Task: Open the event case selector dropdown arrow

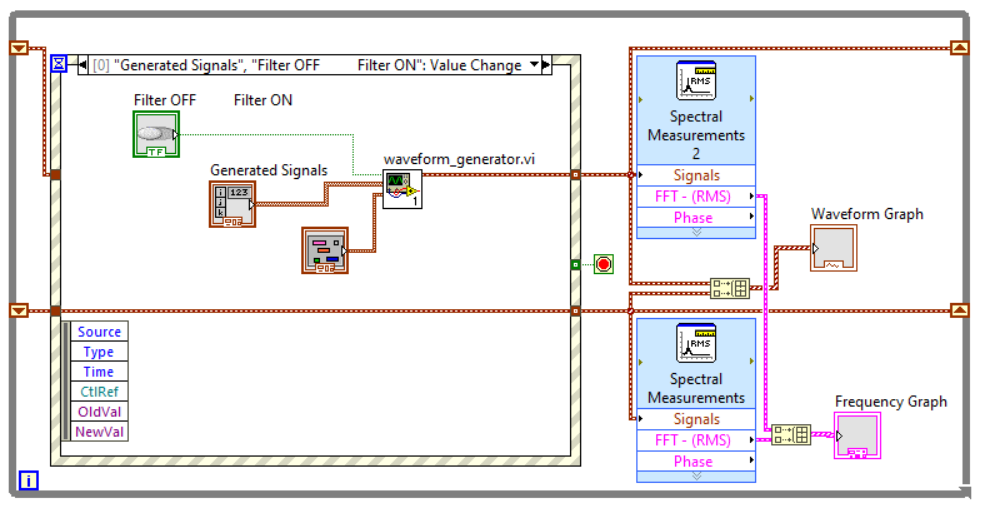Action: click(534, 65)
